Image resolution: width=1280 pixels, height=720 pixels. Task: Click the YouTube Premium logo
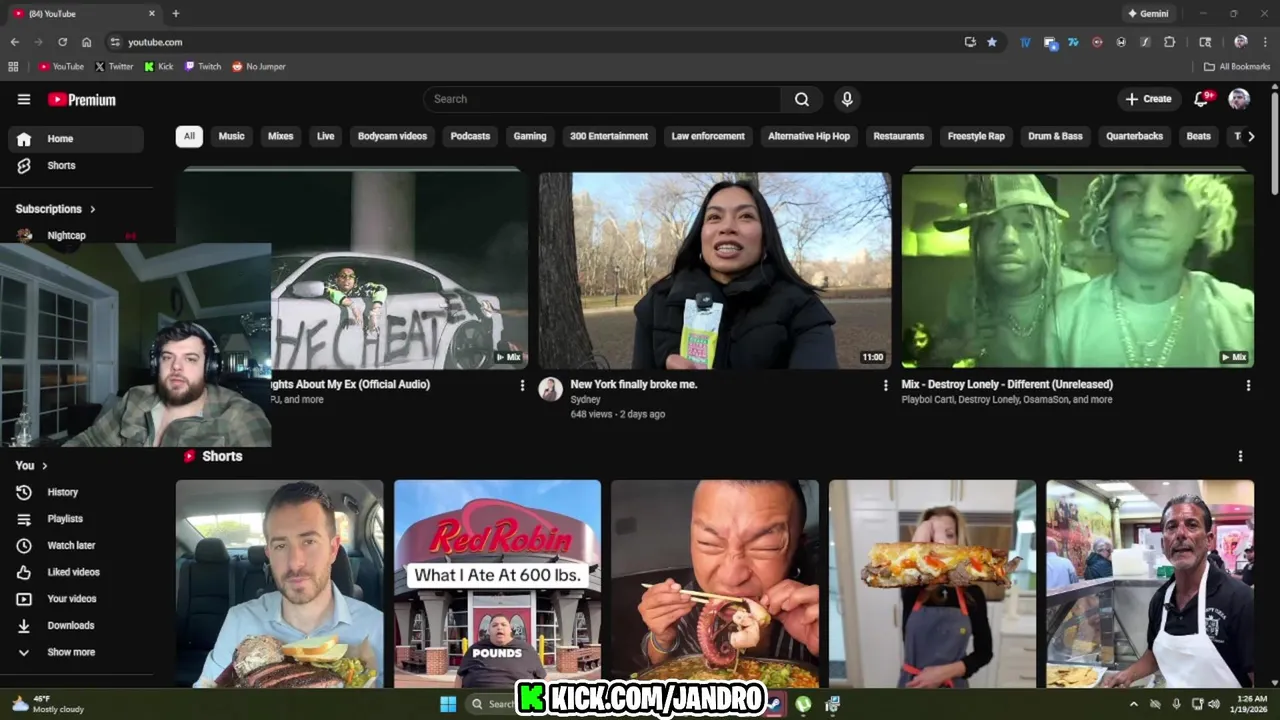[82, 100]
